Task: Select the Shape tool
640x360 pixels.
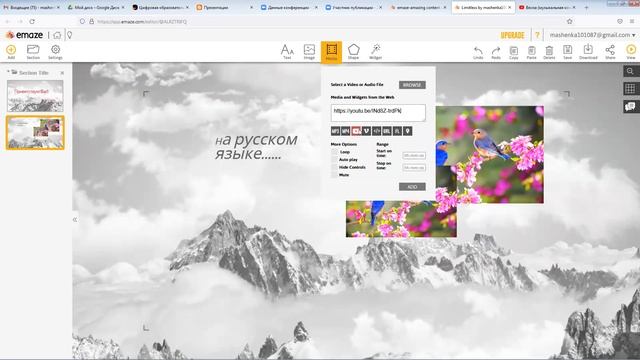Action: coord(353,52)
